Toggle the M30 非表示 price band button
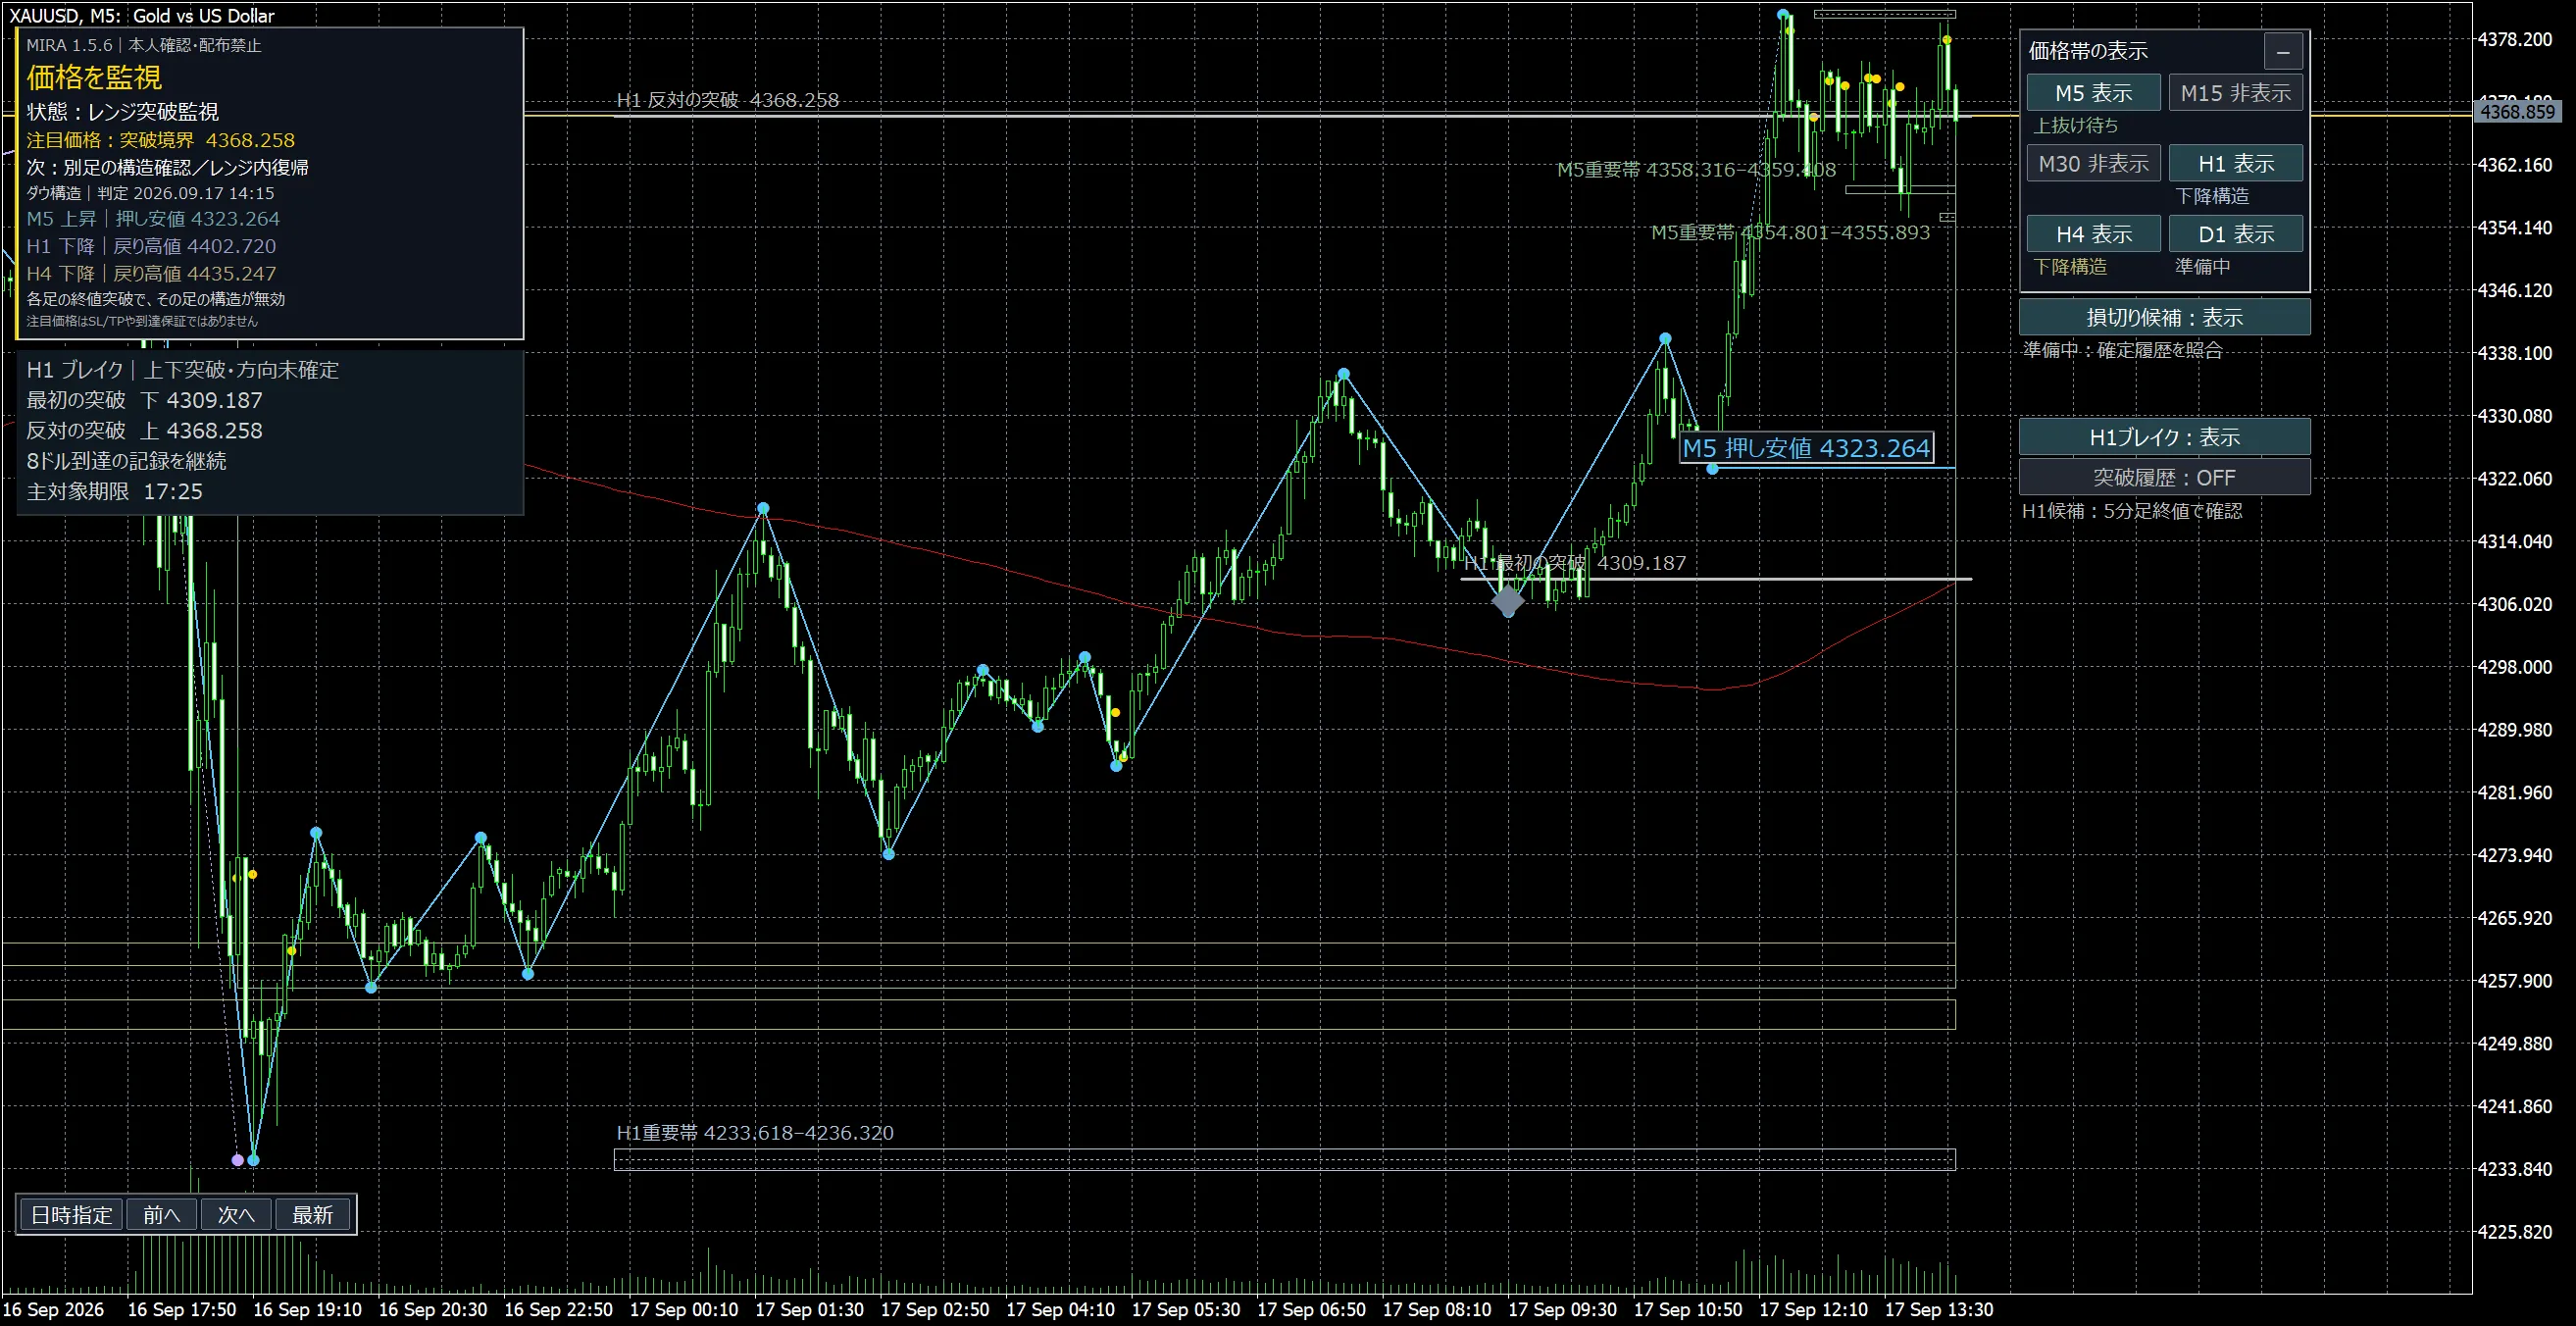This screenshot has height=1326, width=2576. click(2093, 163)
